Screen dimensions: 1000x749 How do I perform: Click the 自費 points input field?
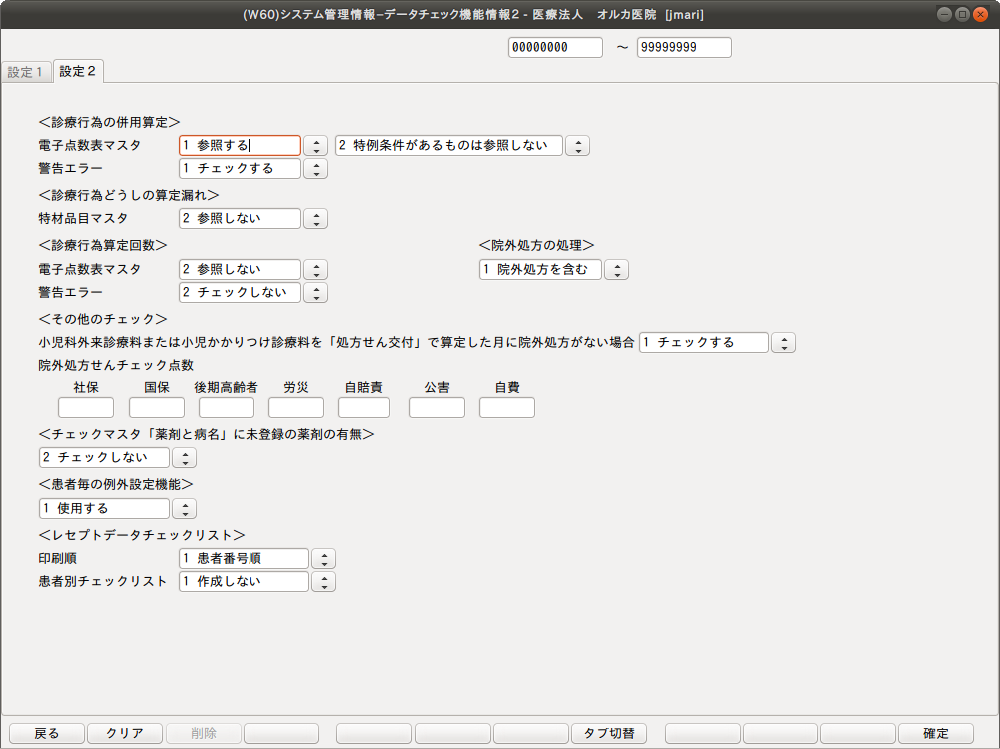[x=506, y=408]
